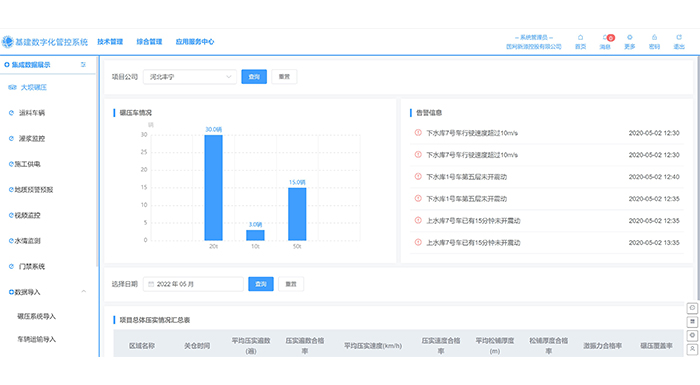Open the 更多 more gear icon
Screen dimensions: 700x385
click(629, 38)
